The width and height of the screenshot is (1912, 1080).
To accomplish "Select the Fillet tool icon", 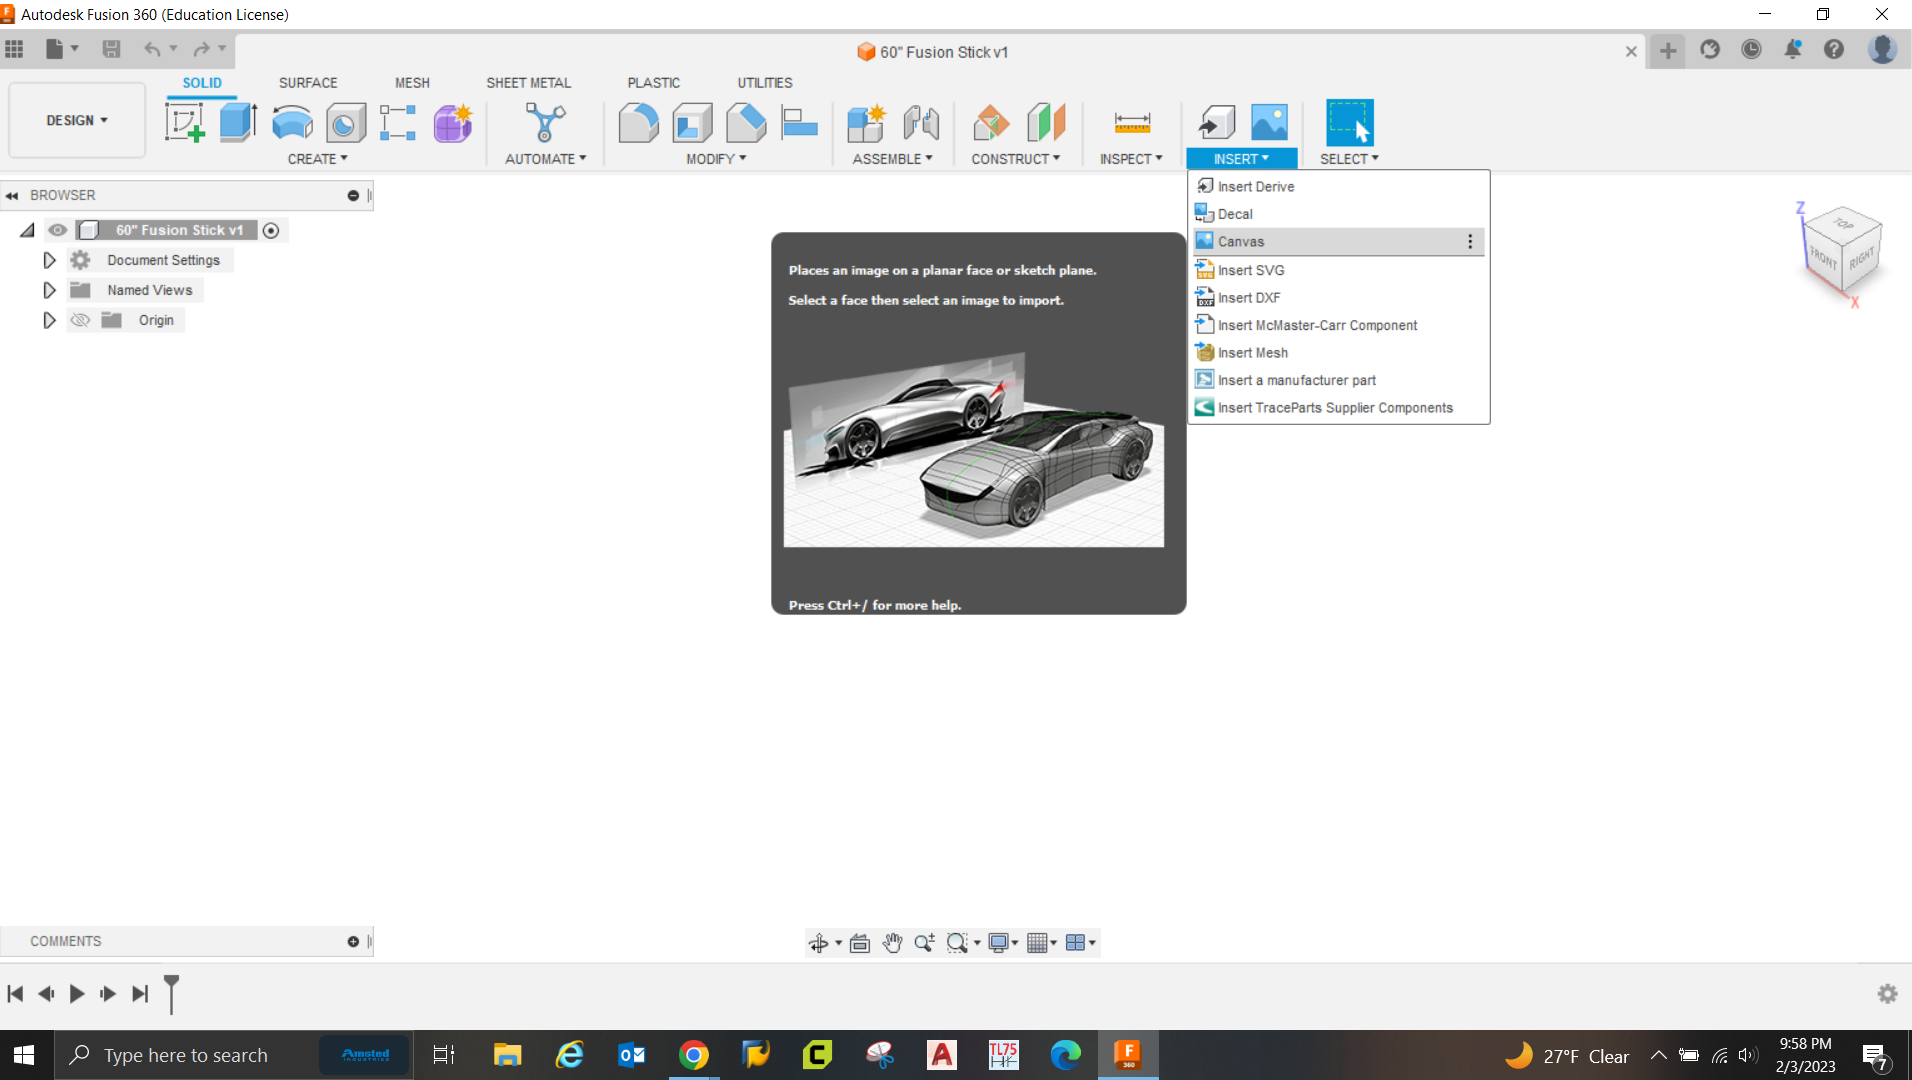I will click(x=638, y=123).
